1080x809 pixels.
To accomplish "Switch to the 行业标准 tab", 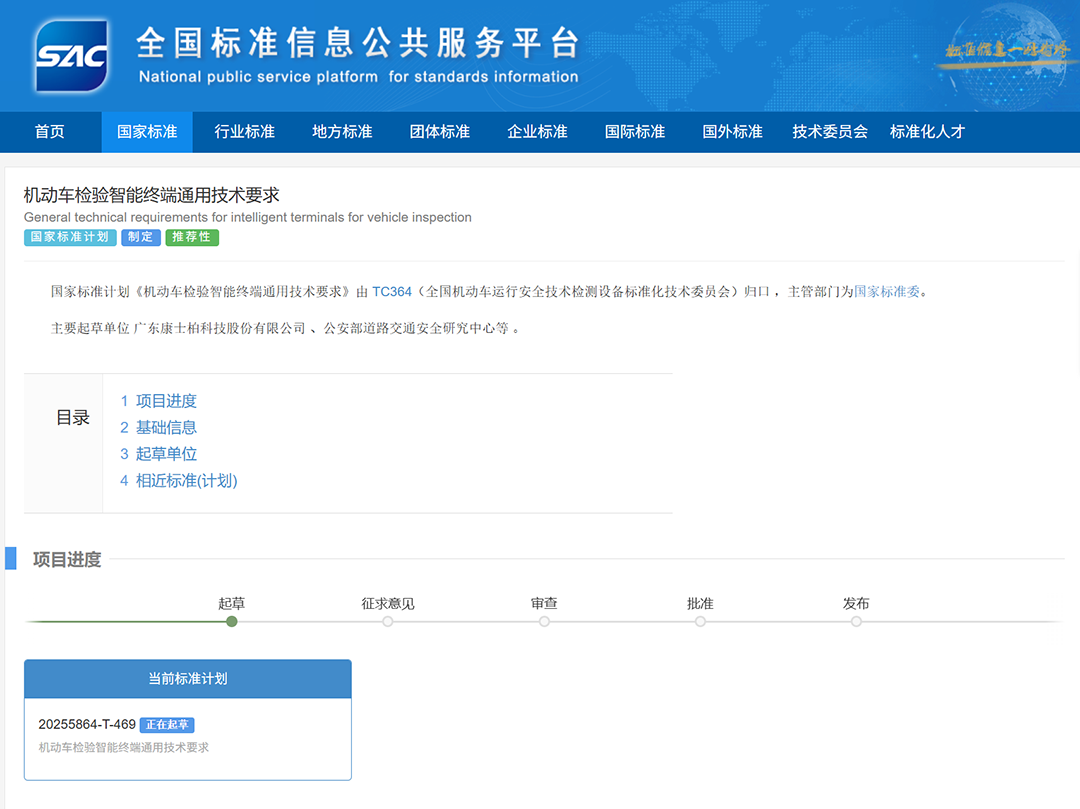I will (x=243, y=131).
